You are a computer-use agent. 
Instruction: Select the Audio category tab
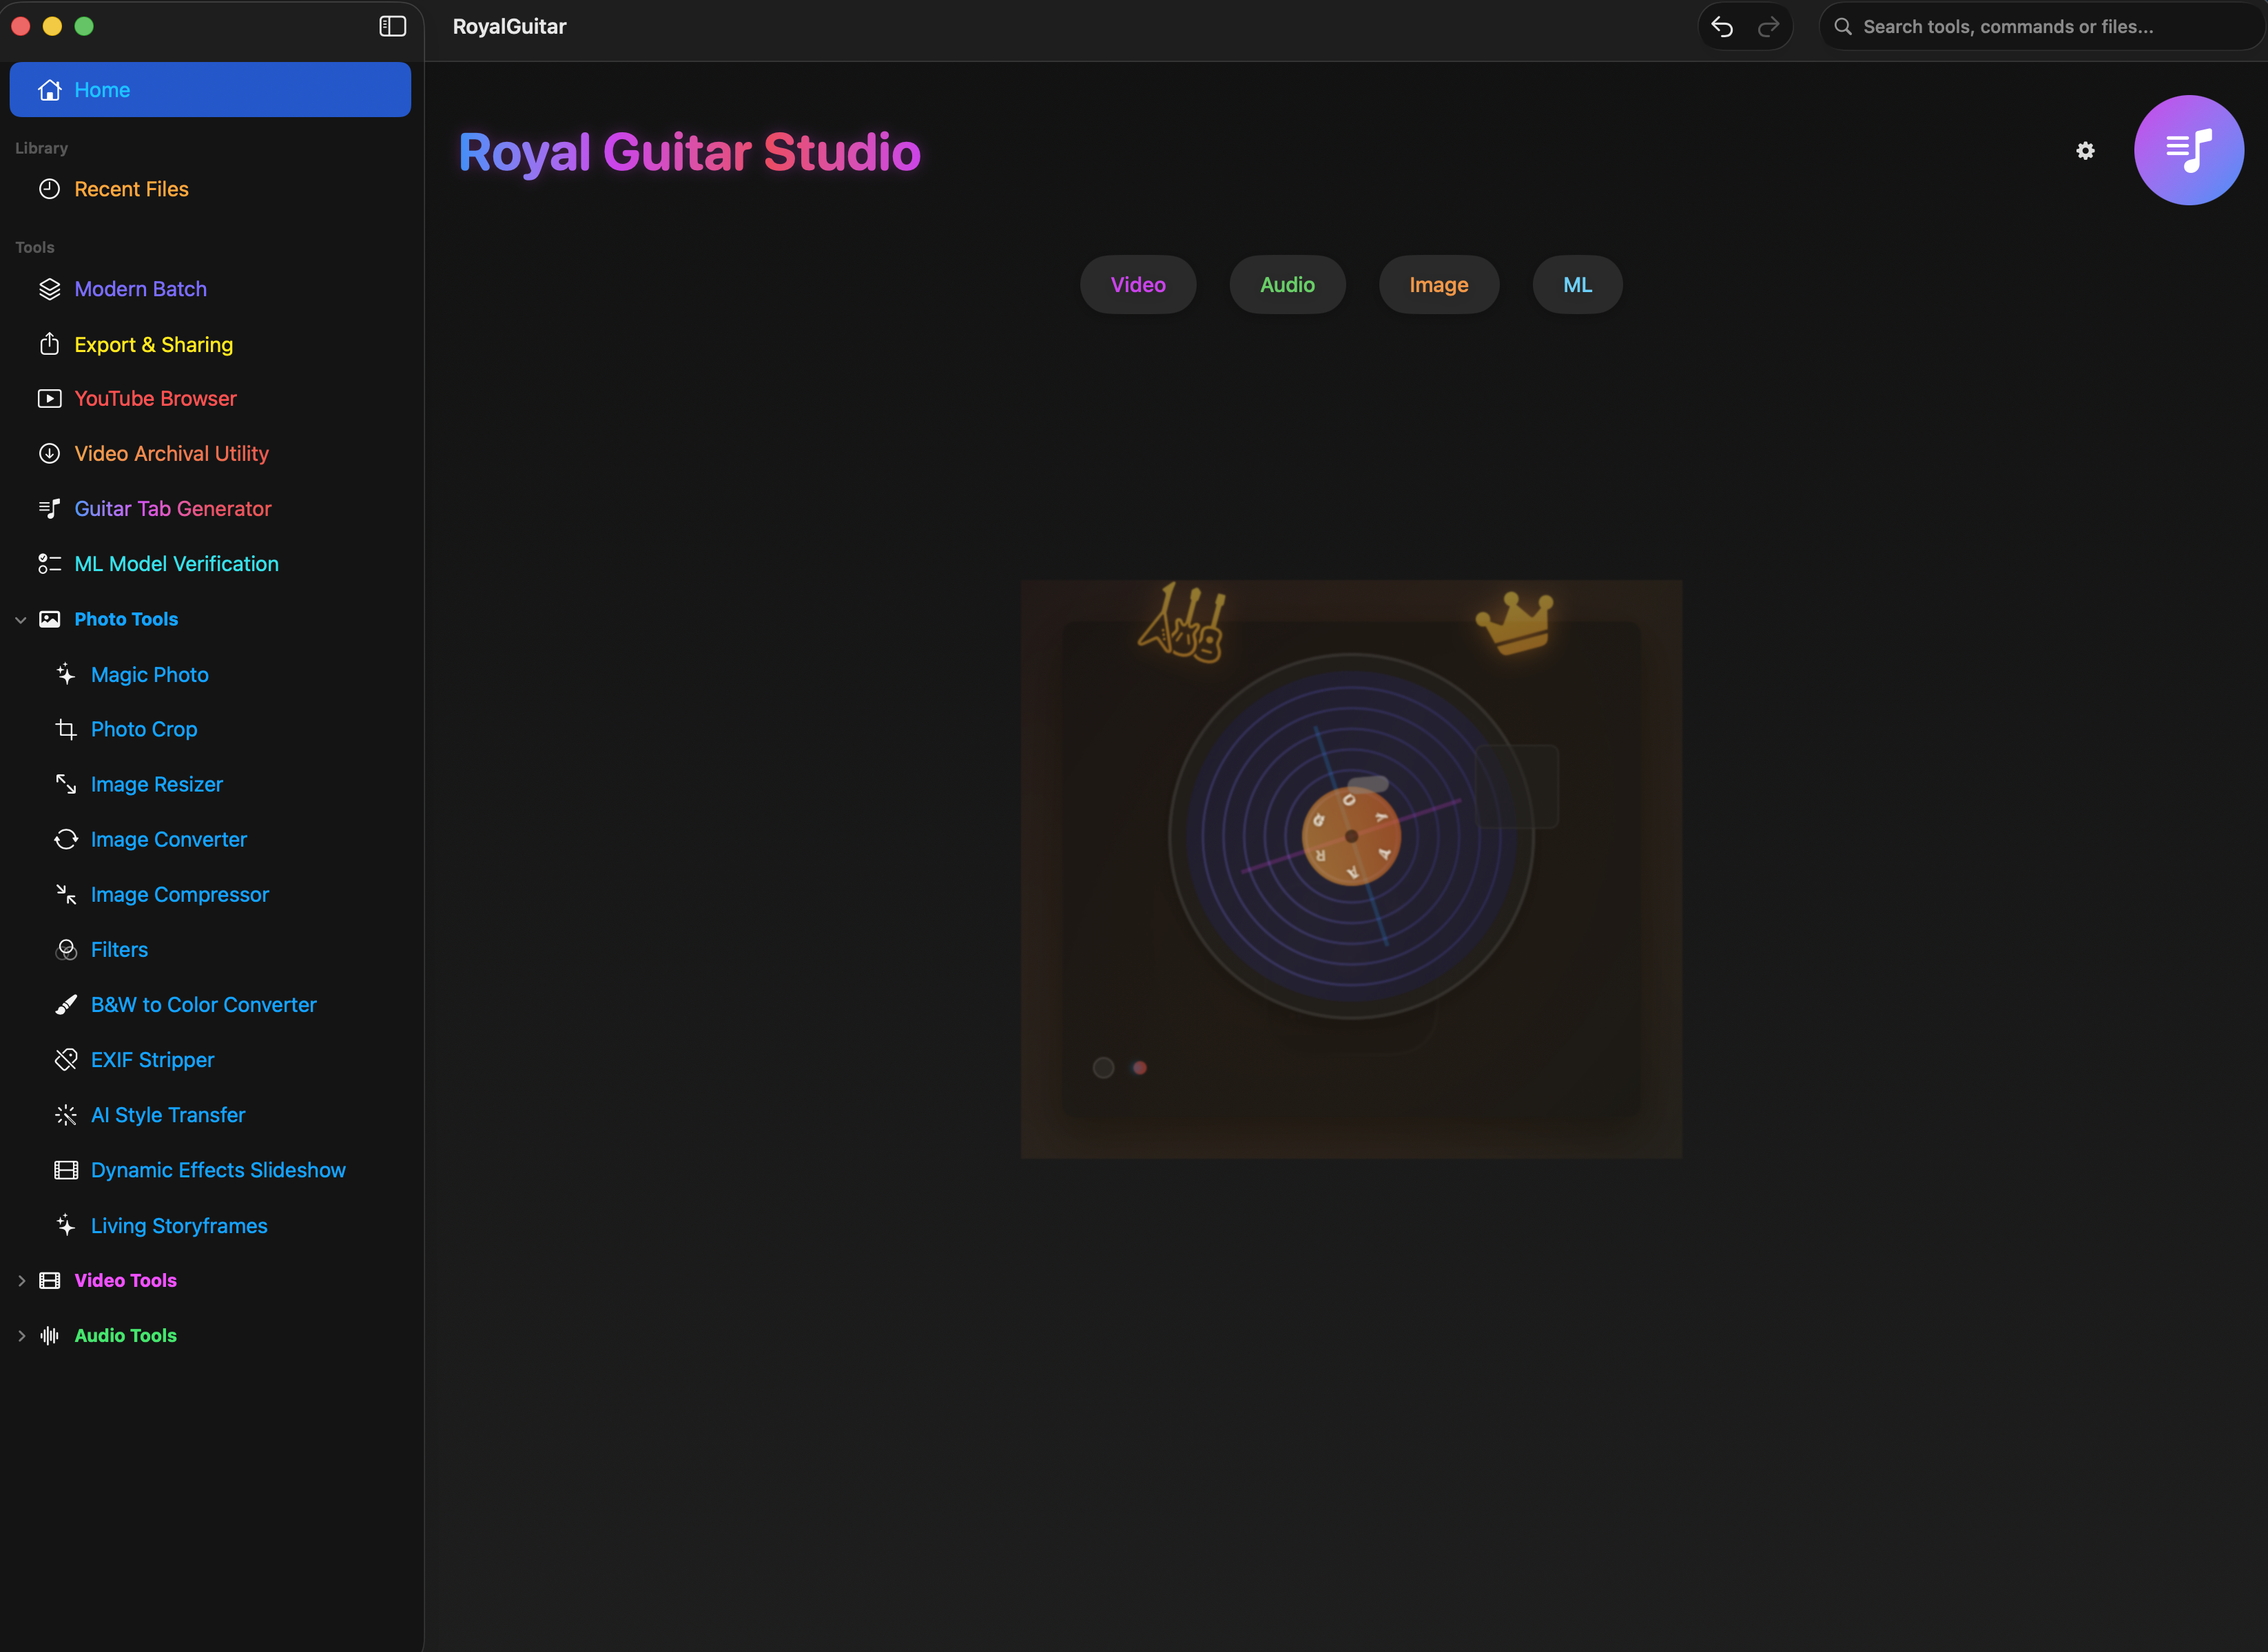1287,284
